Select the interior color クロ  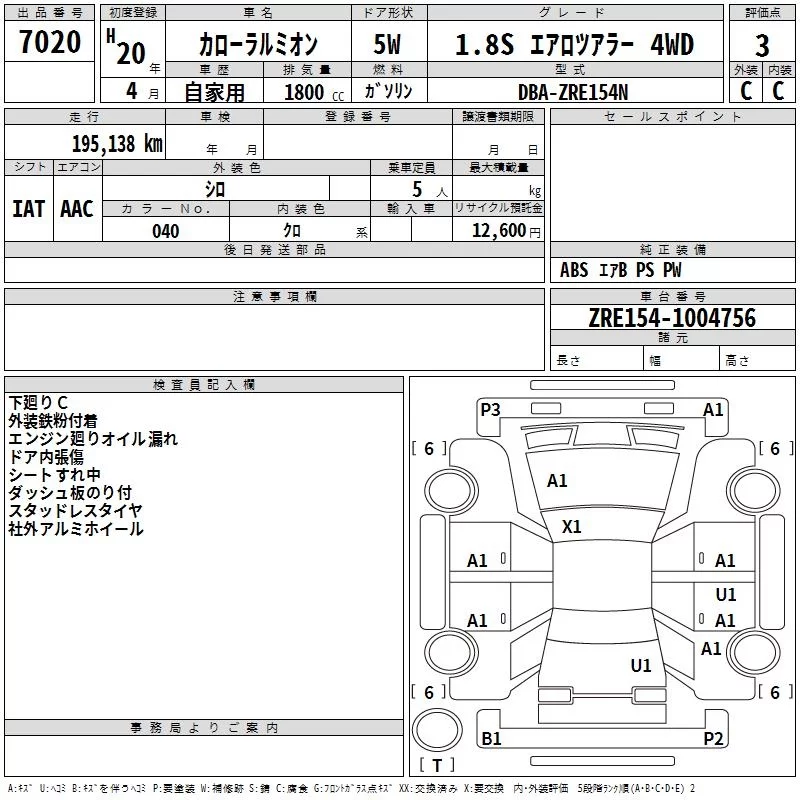pos(292,230)
